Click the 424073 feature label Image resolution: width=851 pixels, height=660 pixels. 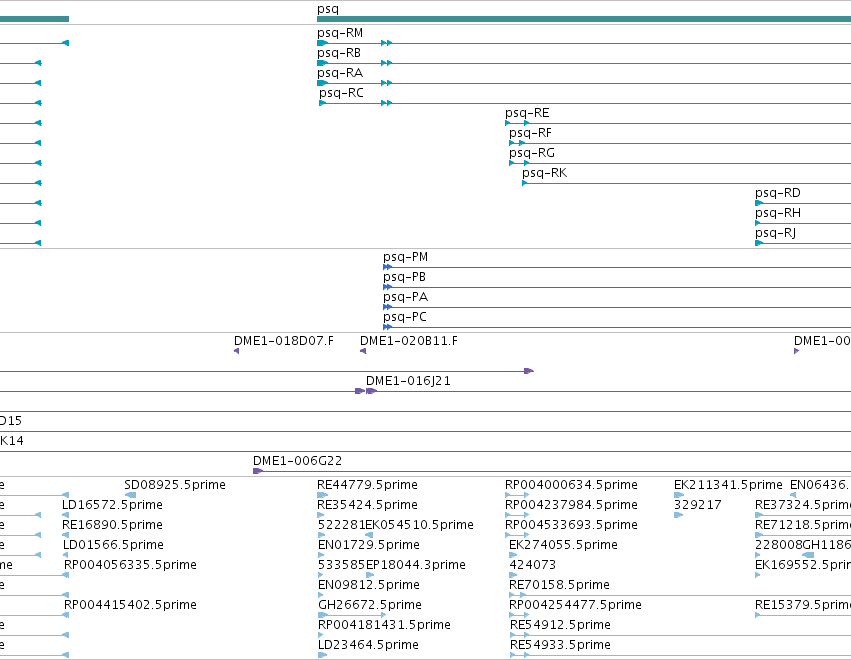pos(532,565)
